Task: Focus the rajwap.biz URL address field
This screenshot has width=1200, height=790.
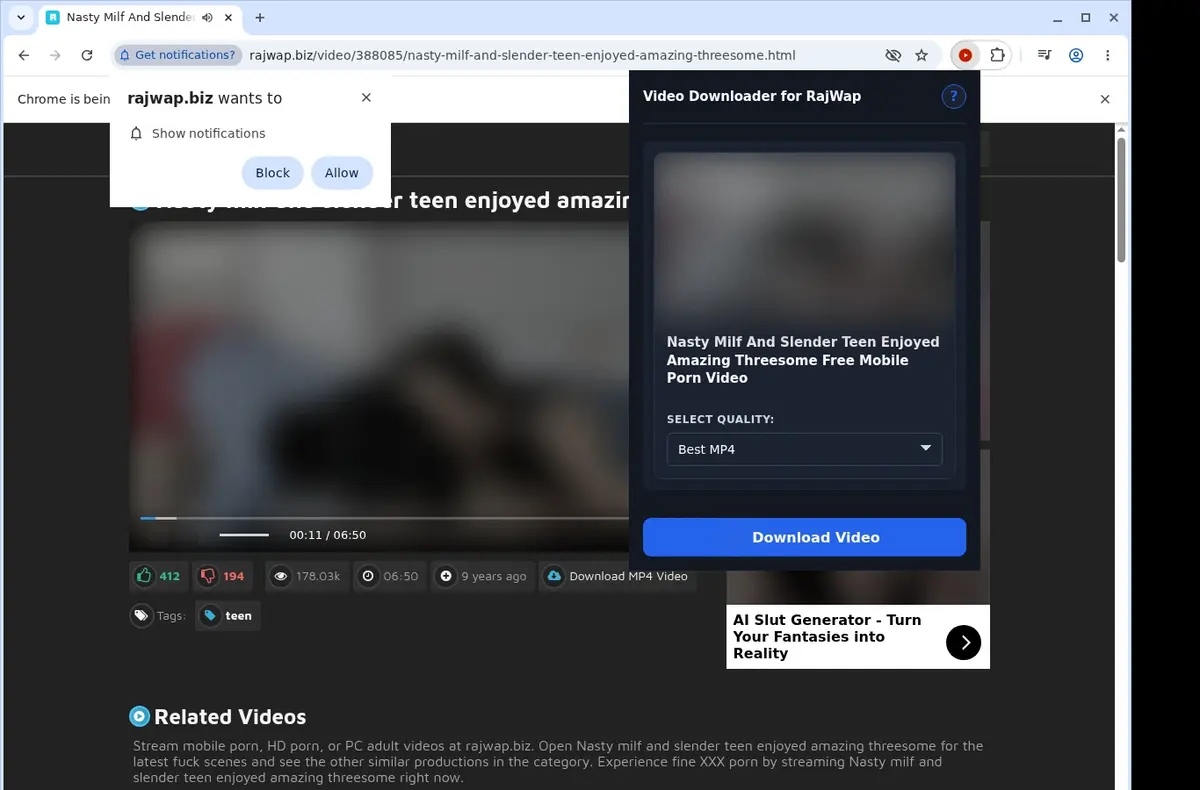Action: click(x=522, y=56)
